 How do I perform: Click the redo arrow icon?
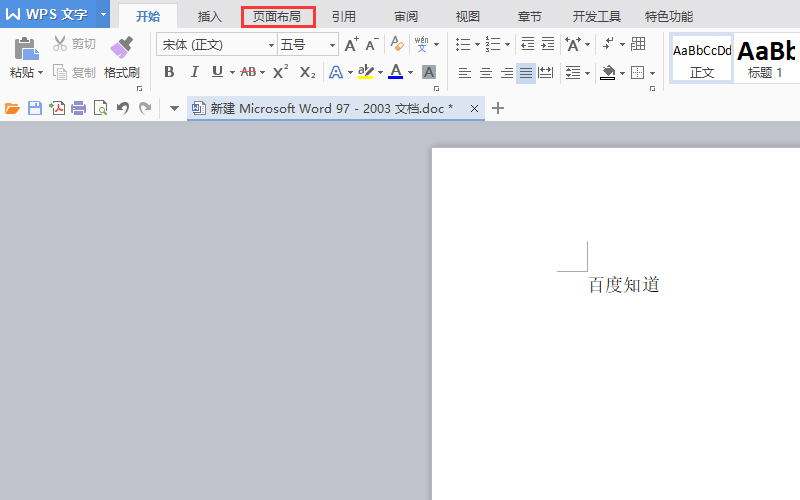145,108
